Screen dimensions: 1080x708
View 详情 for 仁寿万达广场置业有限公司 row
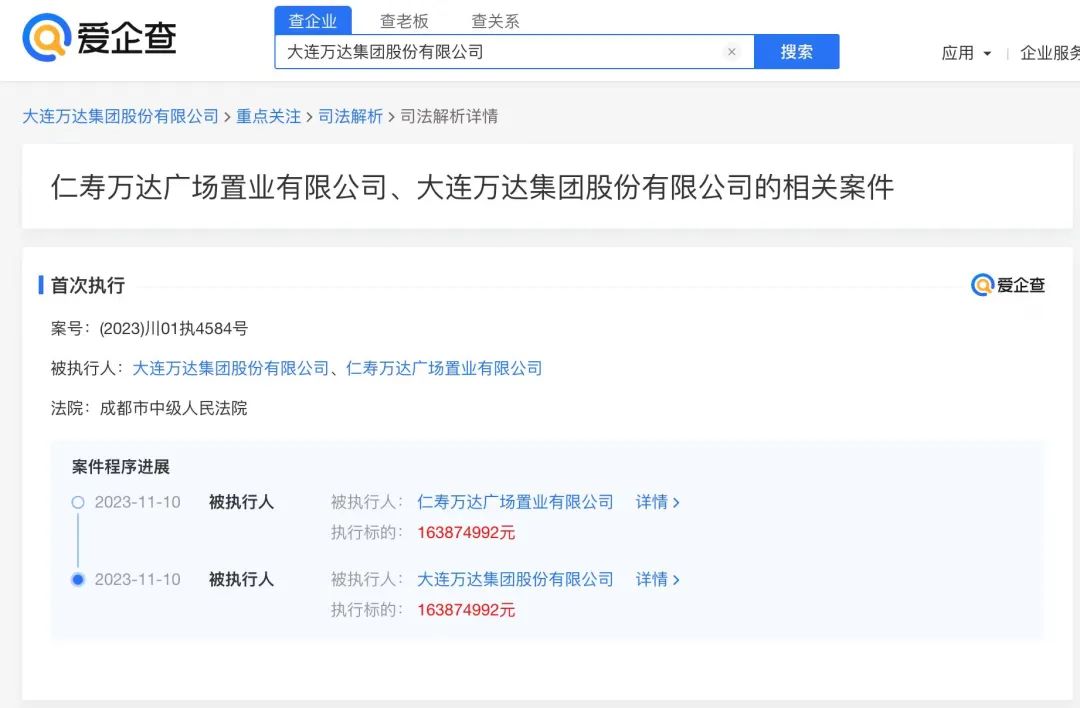pos(657,502)
